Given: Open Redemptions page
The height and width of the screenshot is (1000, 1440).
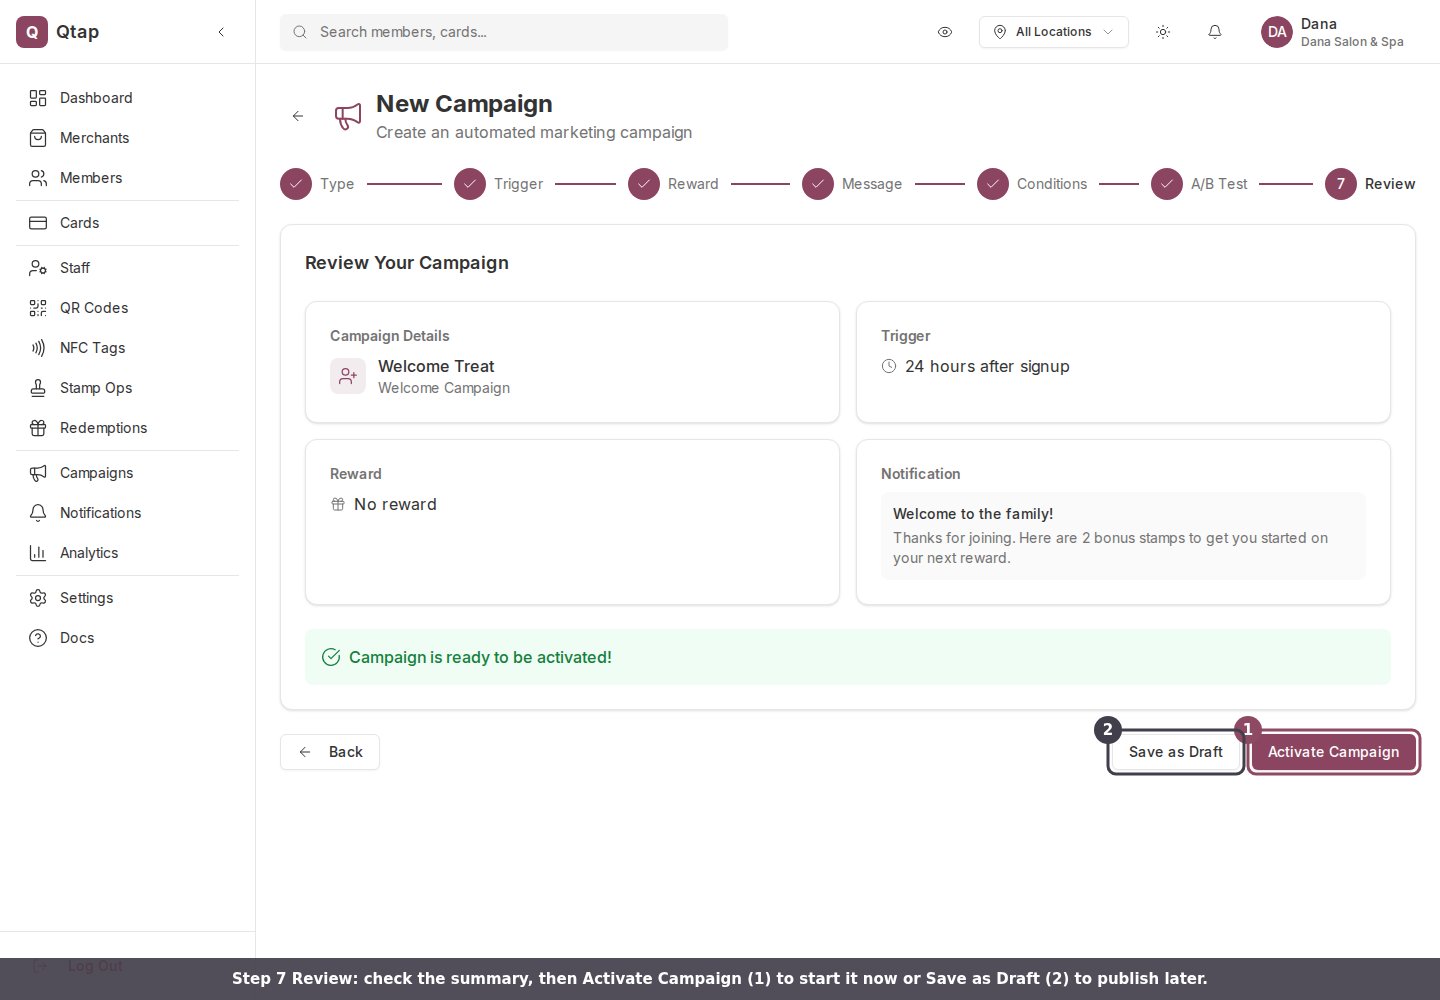Looking at the screenshot, I should pyautogui.click(x=127, y=428).
